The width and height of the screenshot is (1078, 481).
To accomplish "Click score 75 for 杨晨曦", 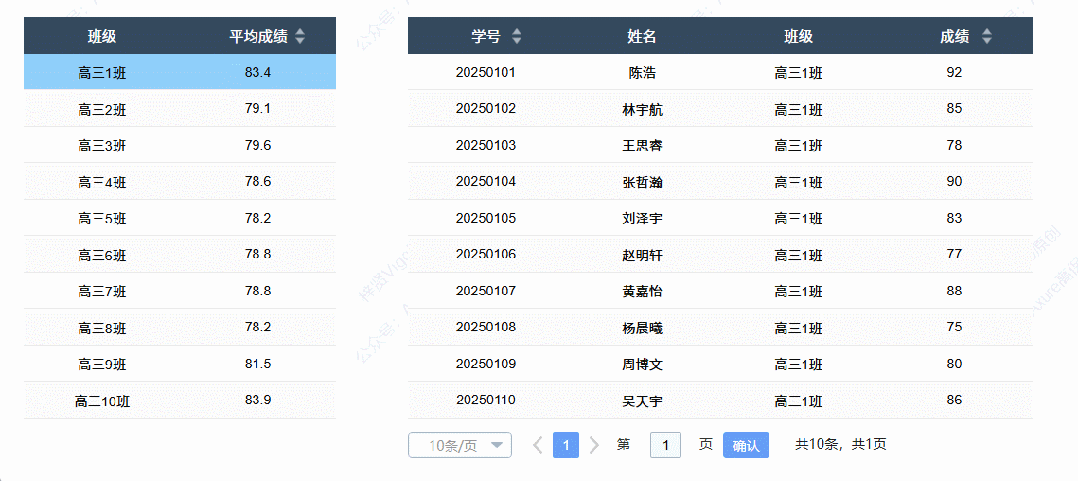I will click(x=954, y=327).
